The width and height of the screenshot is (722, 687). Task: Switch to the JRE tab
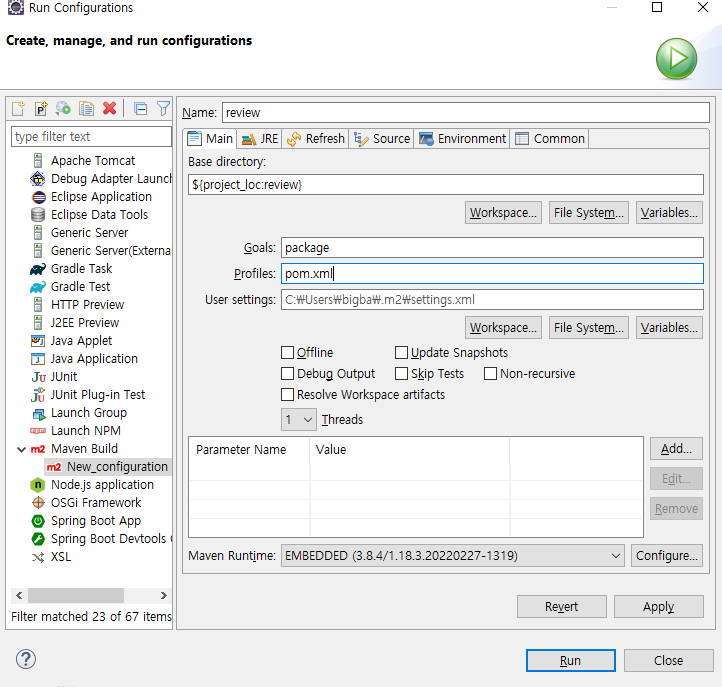click(260, 139)
